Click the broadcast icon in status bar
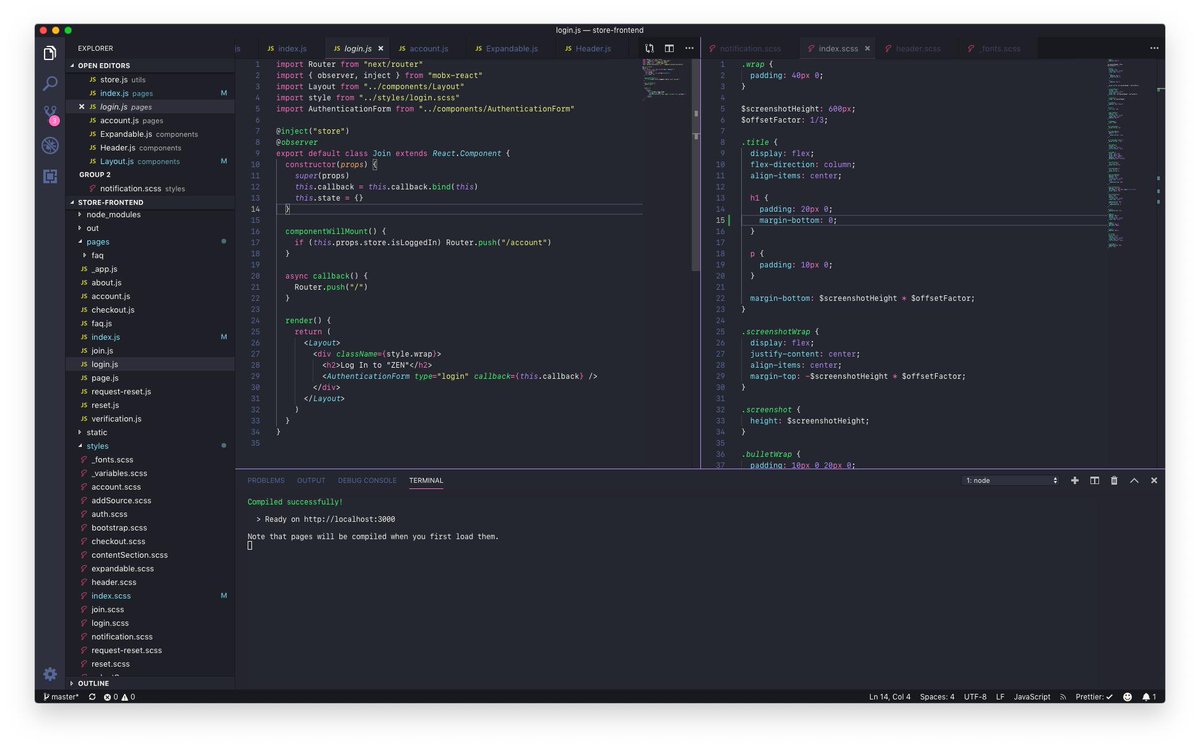The height and width of the screenshot is (749, 1200). point(1064,696)
